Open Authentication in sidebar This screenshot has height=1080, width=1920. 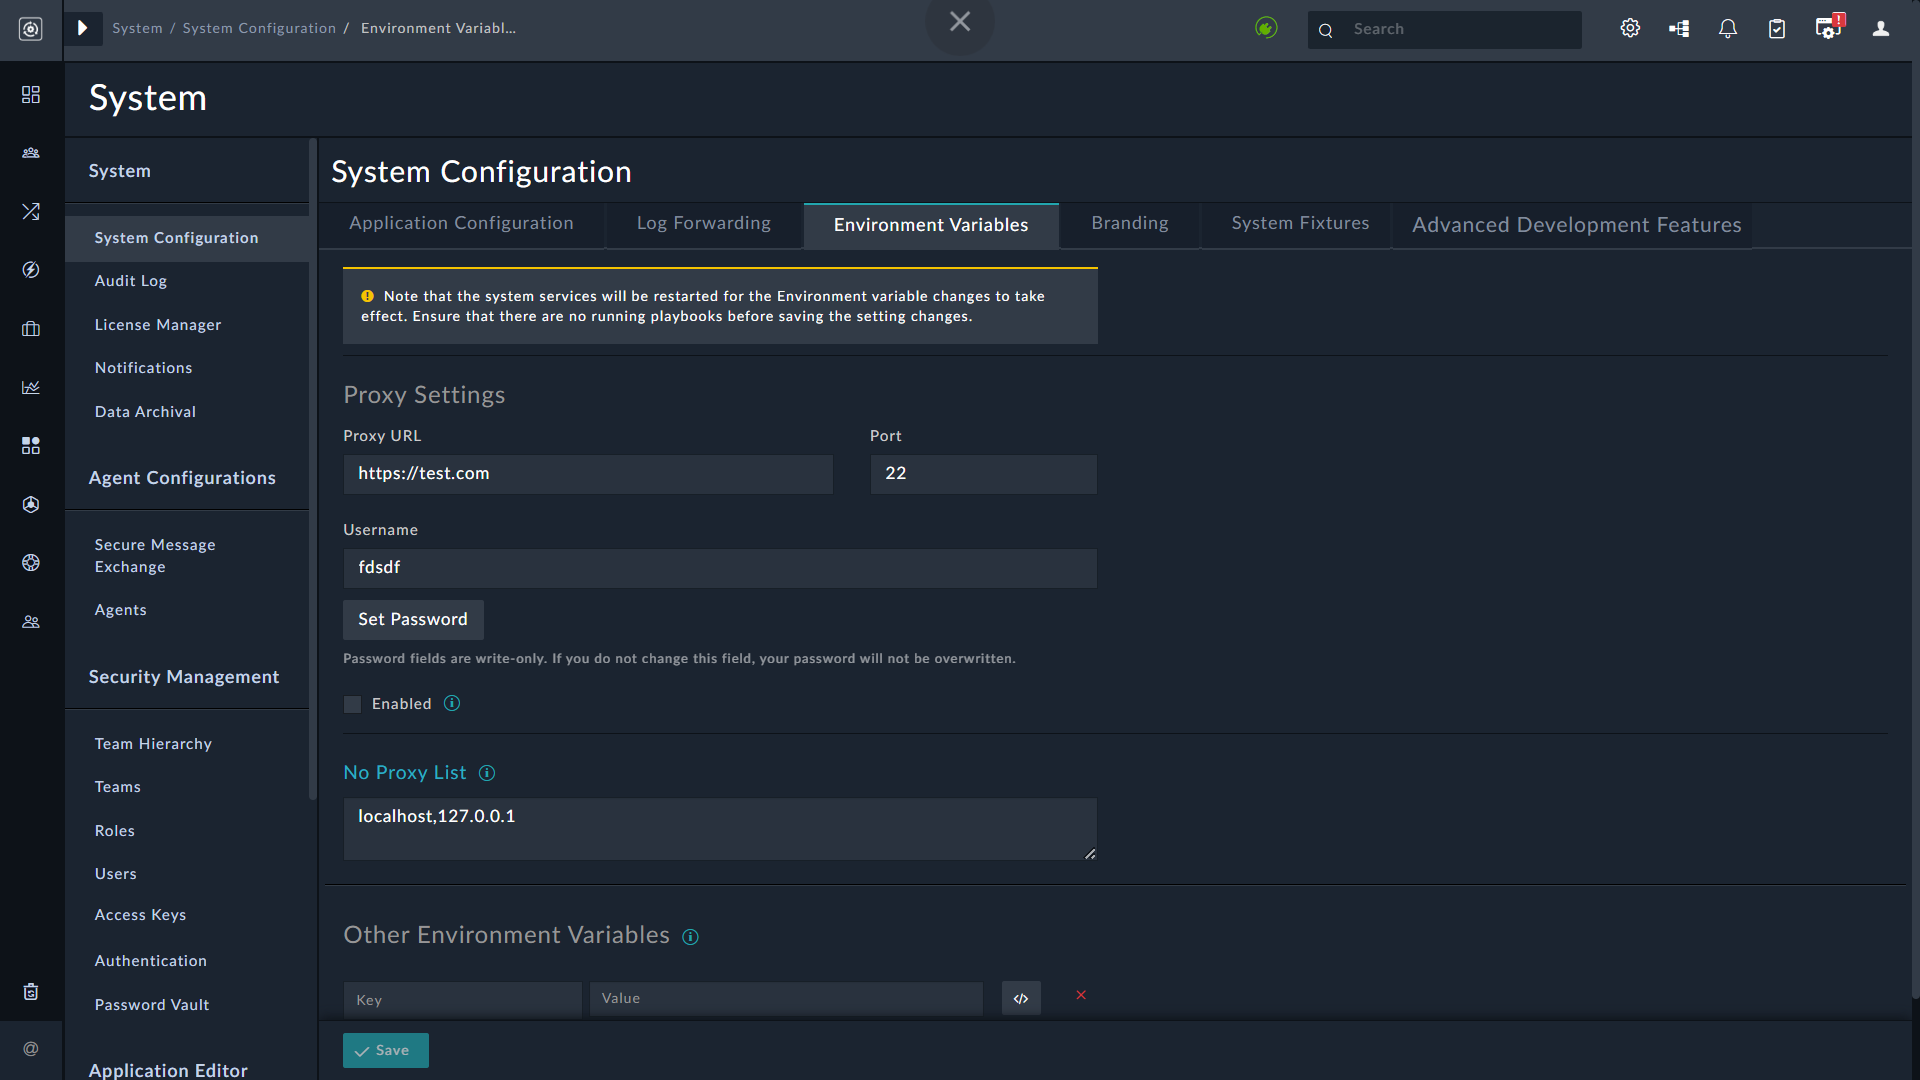click(151, 961)
